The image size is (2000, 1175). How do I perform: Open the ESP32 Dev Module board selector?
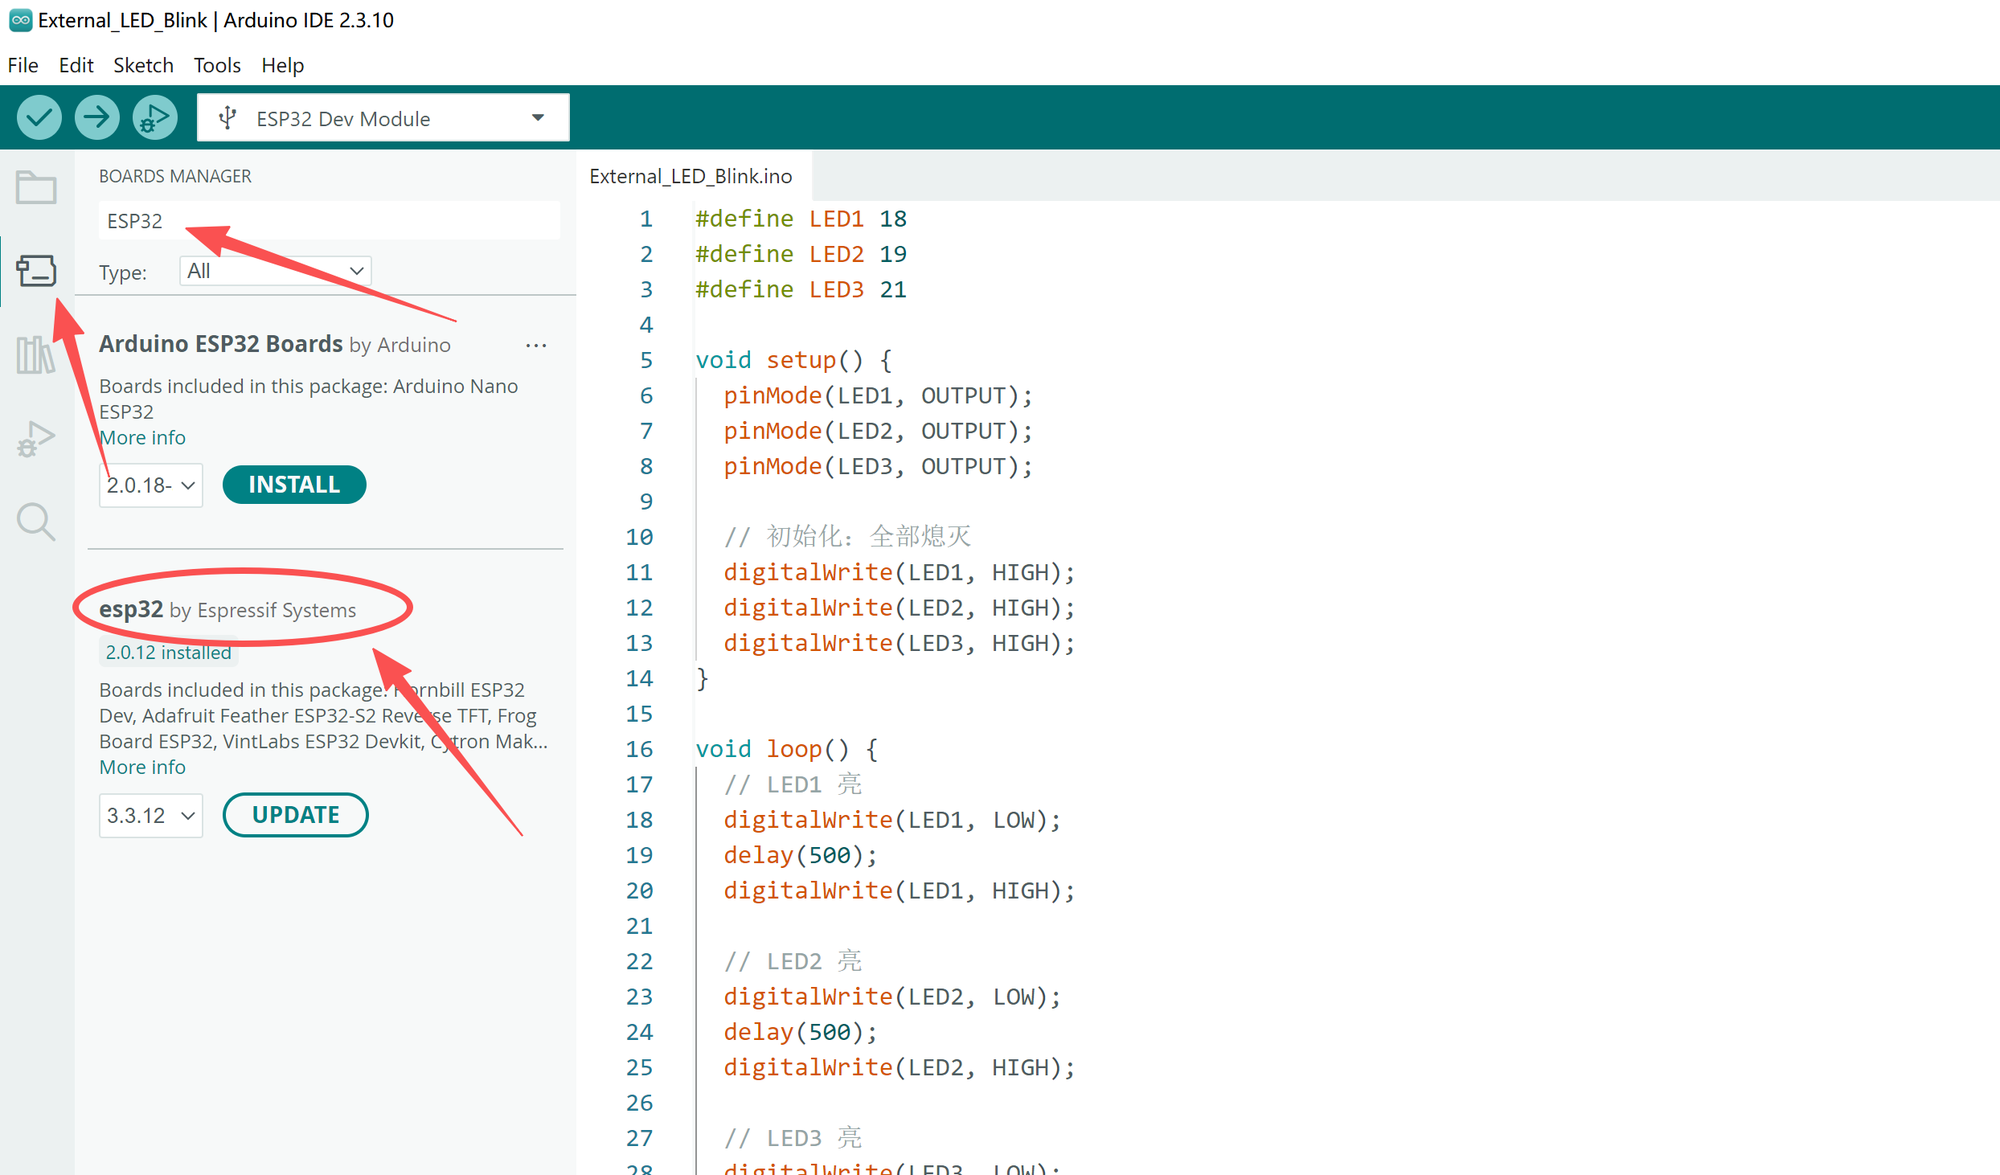click(x=384, y=118)
